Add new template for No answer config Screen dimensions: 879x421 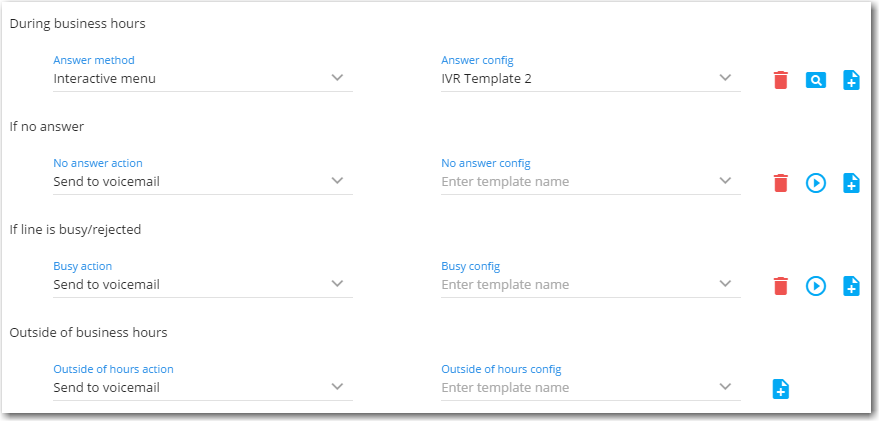pos(851,183)
